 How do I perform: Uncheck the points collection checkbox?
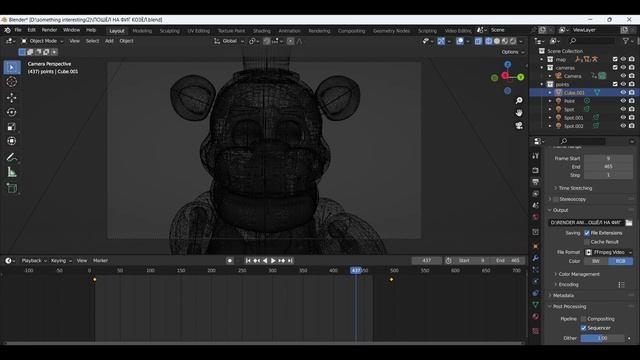point(615,84)
